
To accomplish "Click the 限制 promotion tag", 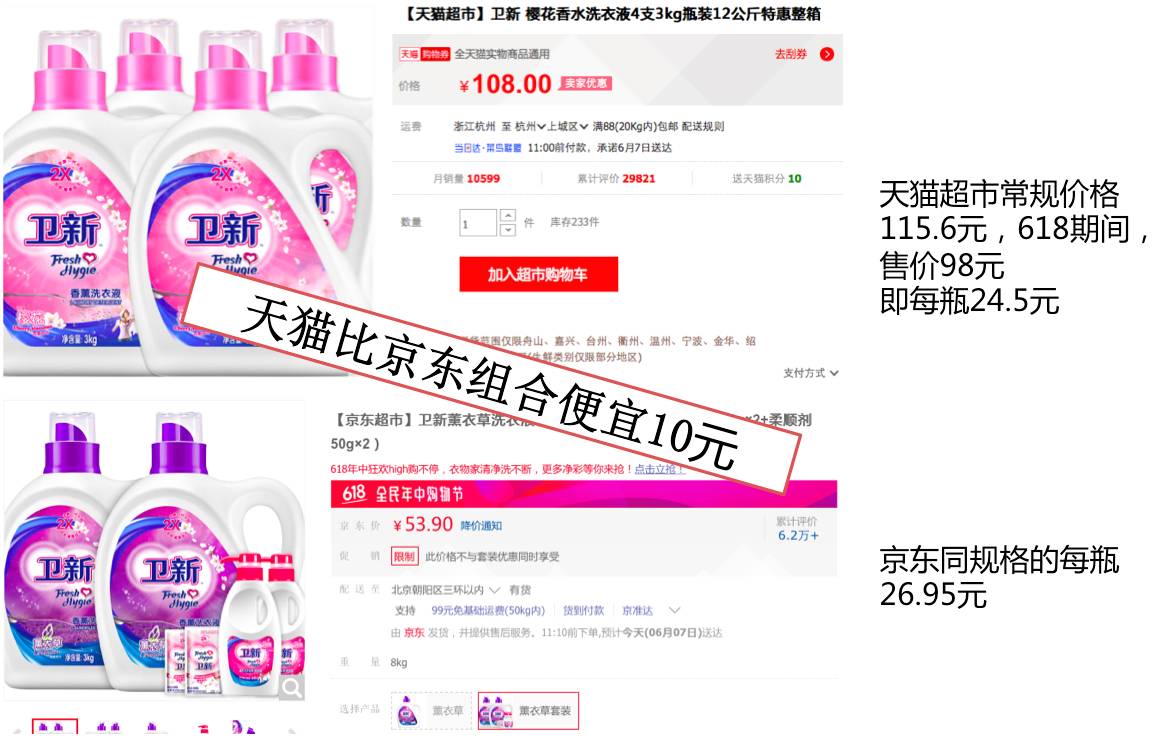I will 404,556.
